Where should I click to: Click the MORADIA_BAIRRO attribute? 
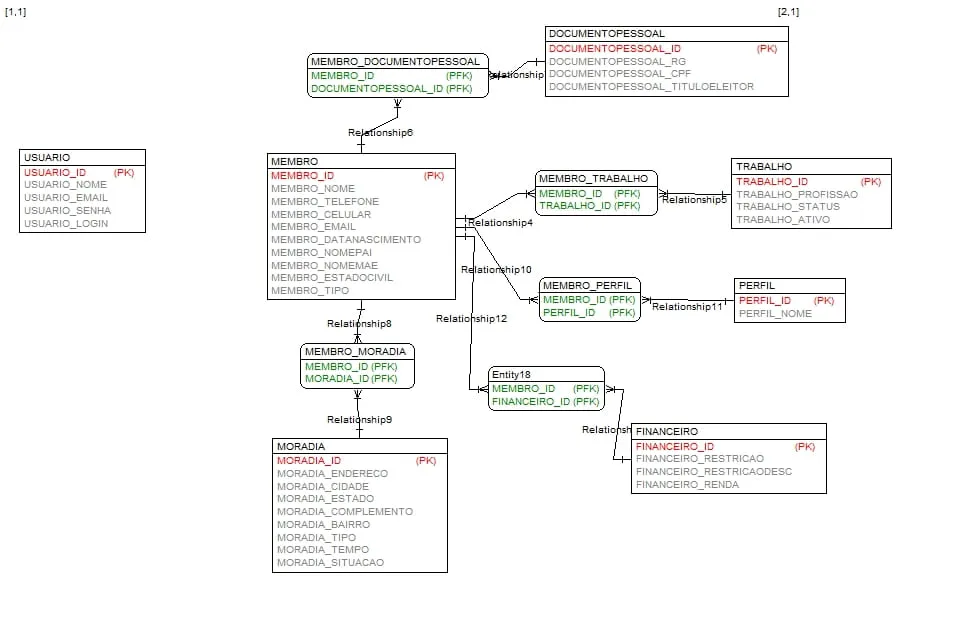pyautogui.click(x=323, y=525)
